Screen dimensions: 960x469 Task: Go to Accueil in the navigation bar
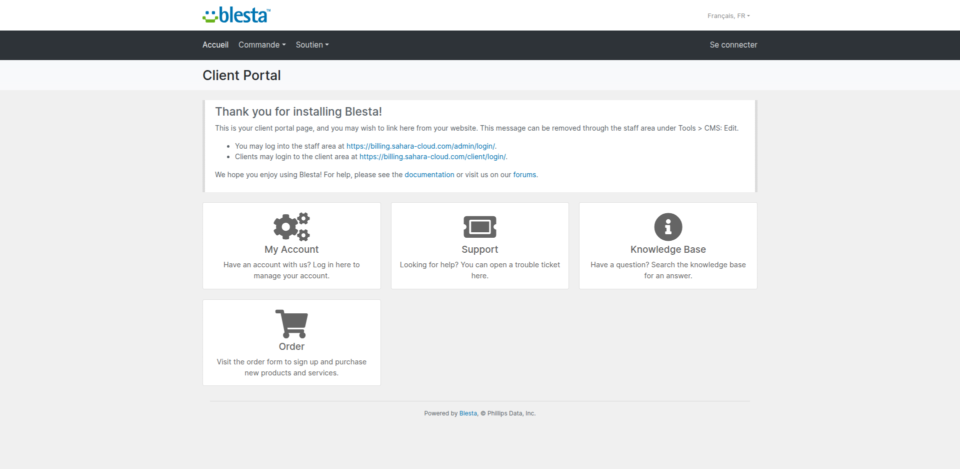(216, 45)
